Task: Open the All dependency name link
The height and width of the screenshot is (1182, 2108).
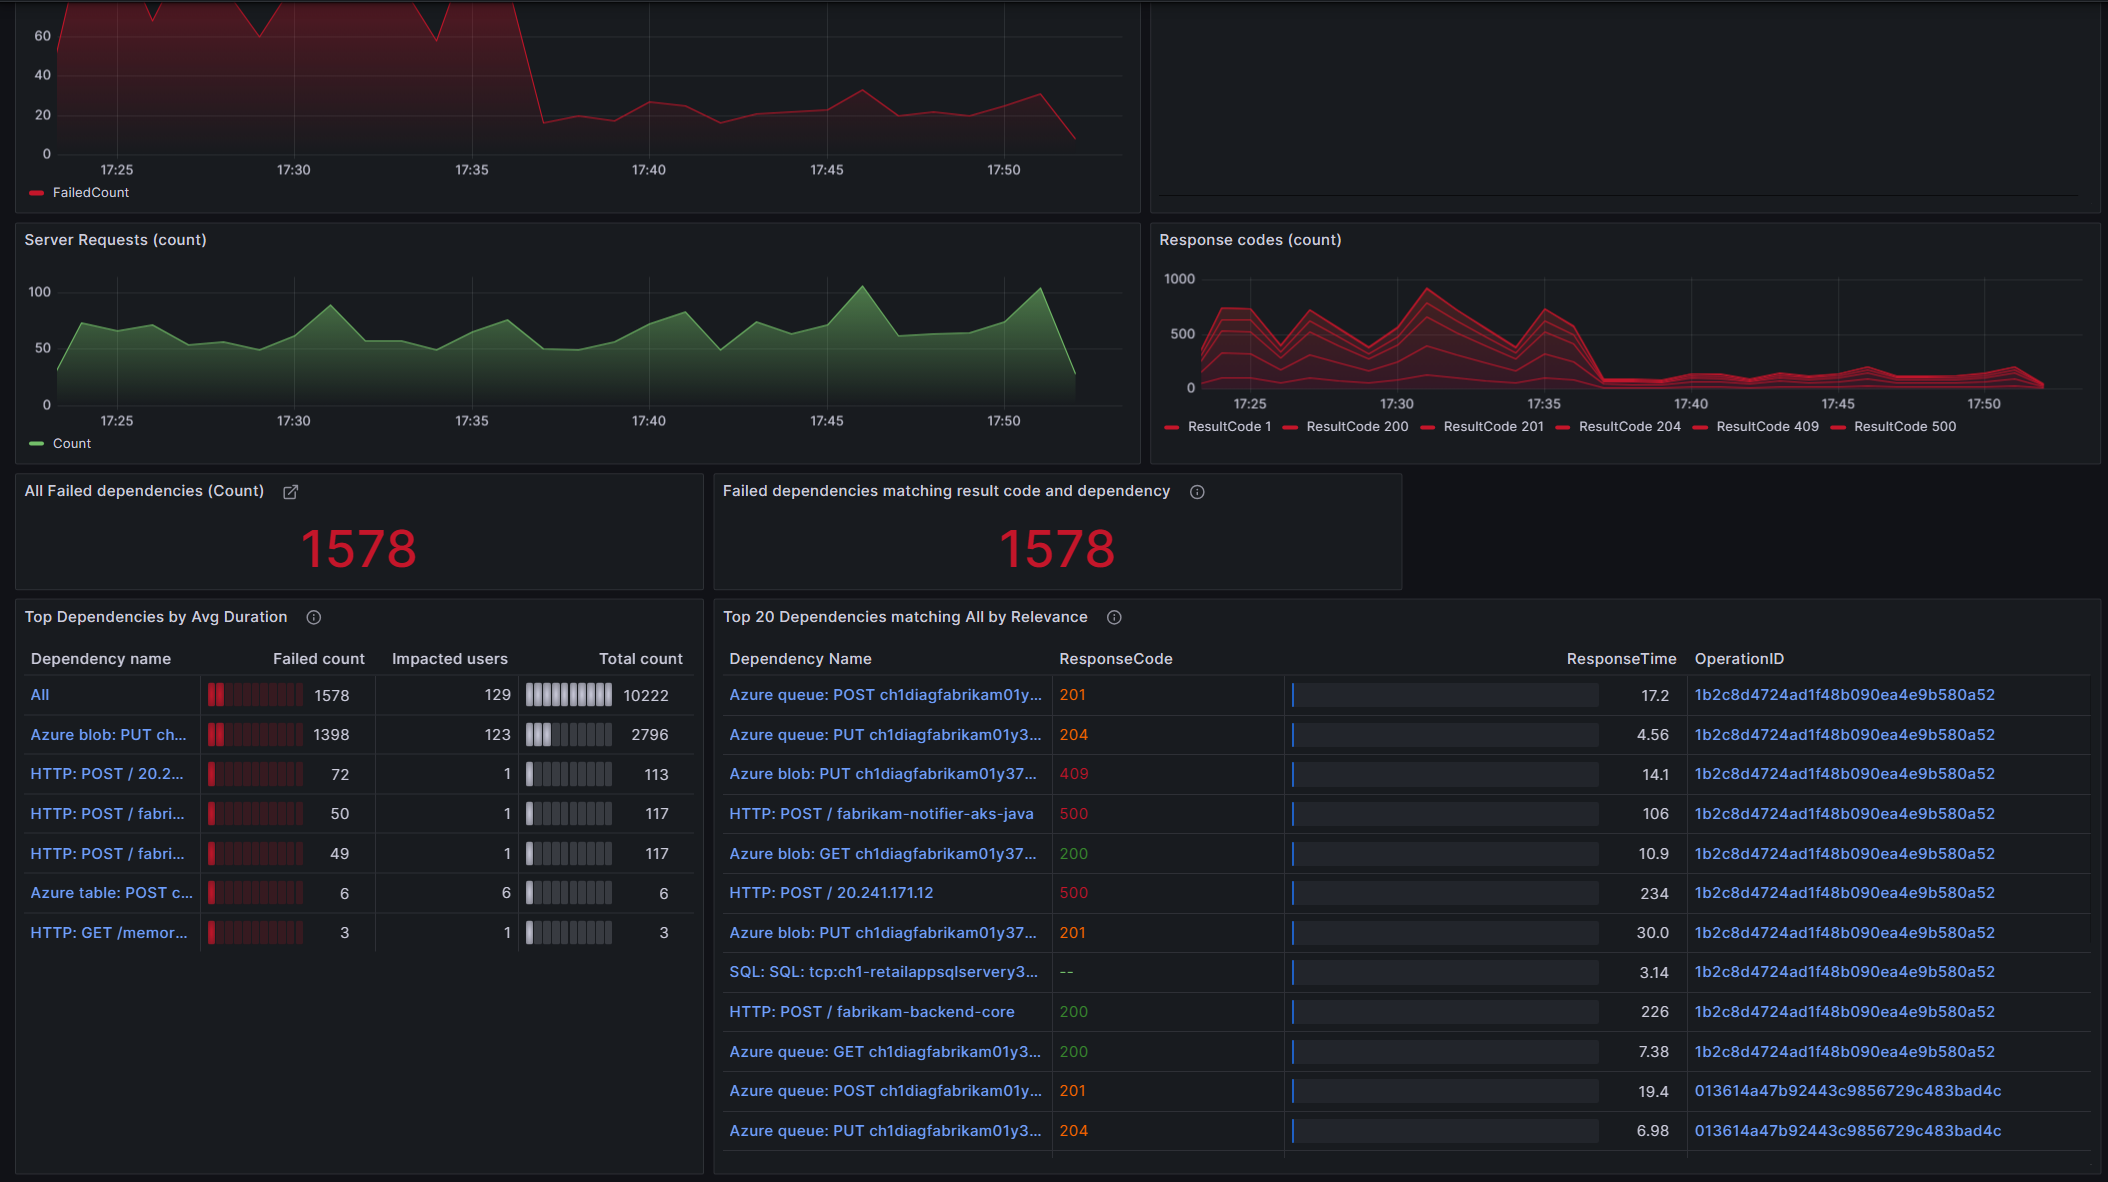Action: (40, 695)
